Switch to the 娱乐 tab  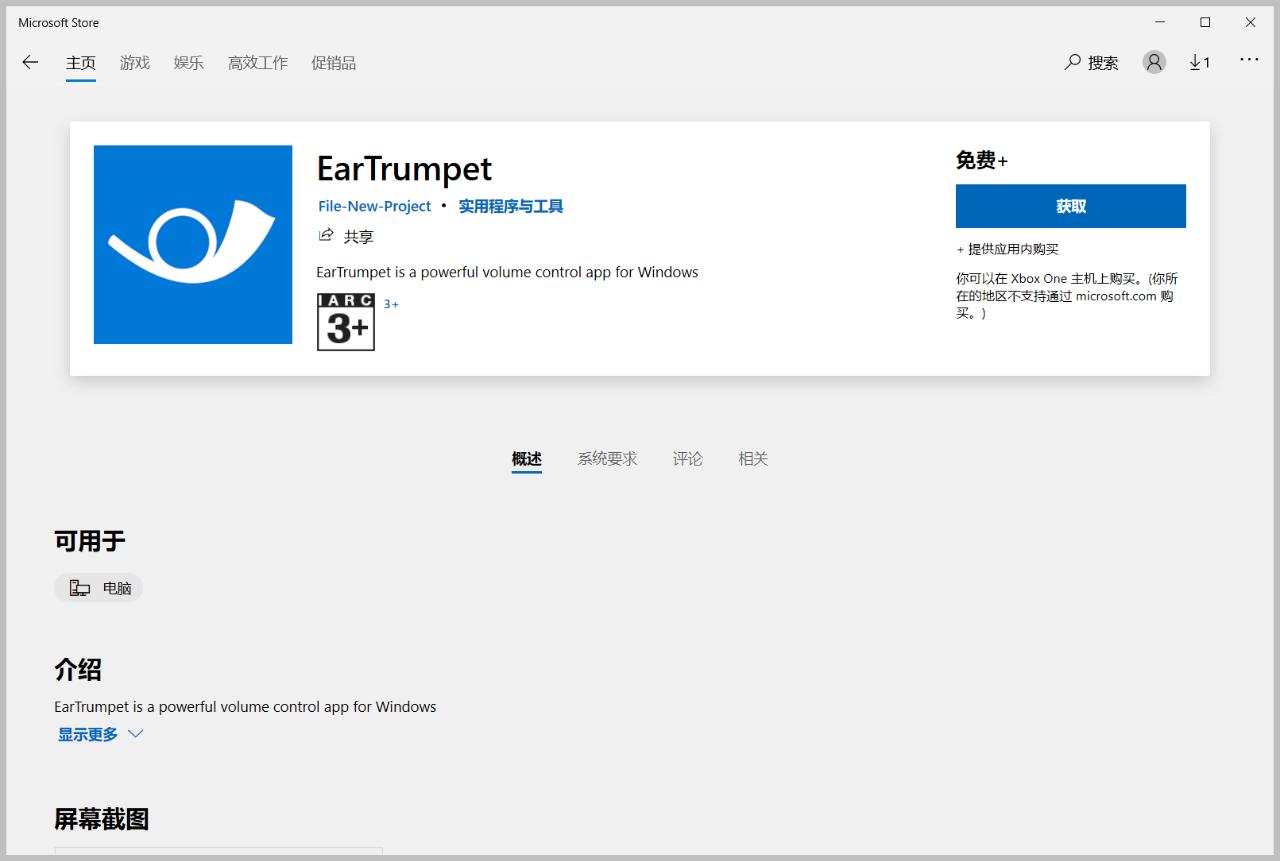pyautogui.click(x=189, y=62)
